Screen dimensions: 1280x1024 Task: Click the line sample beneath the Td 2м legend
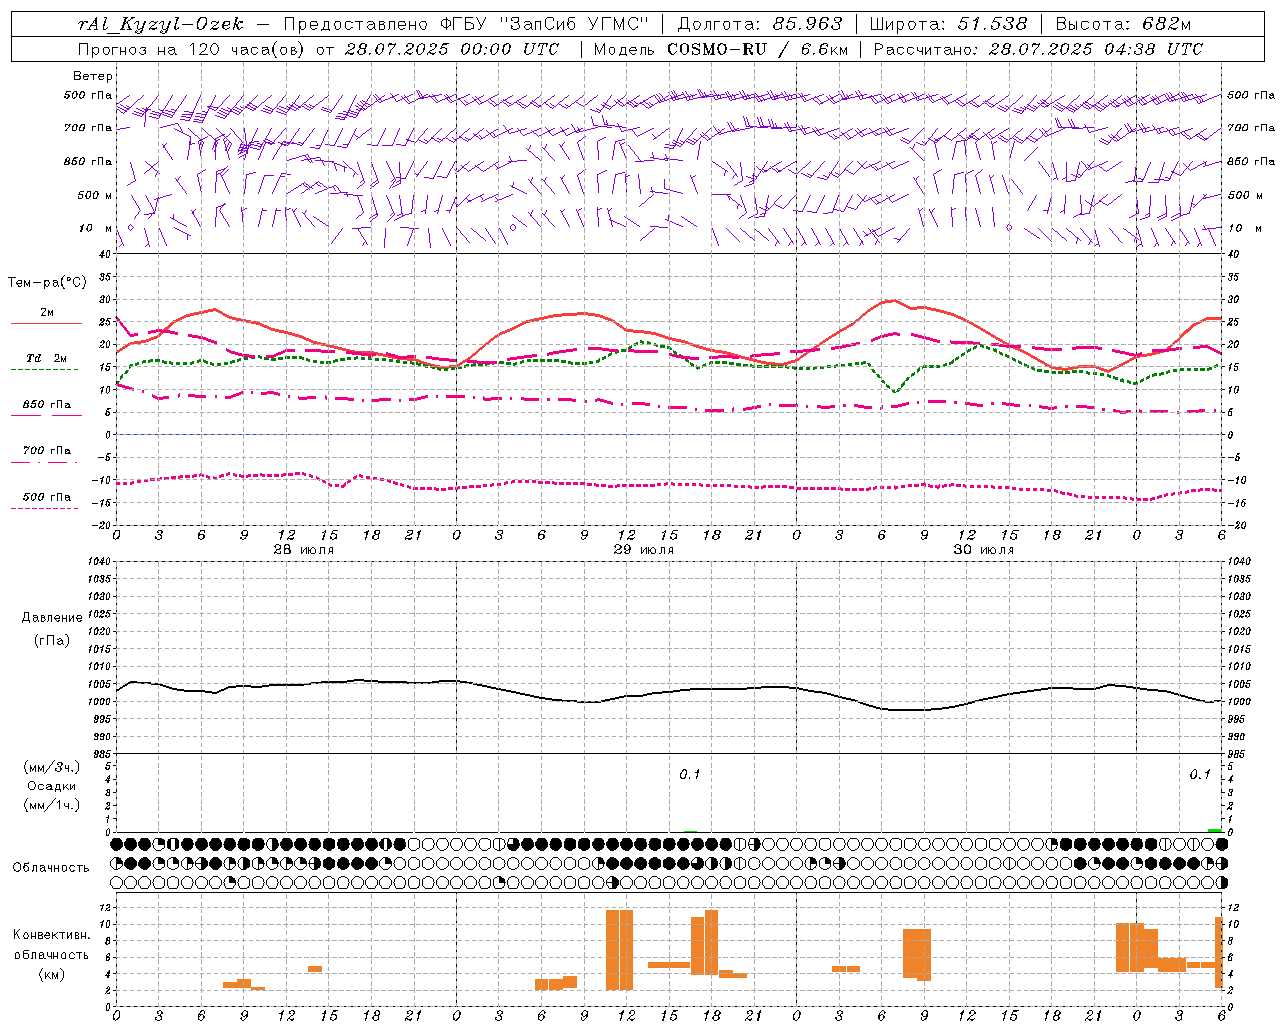[x=45, y=369]
